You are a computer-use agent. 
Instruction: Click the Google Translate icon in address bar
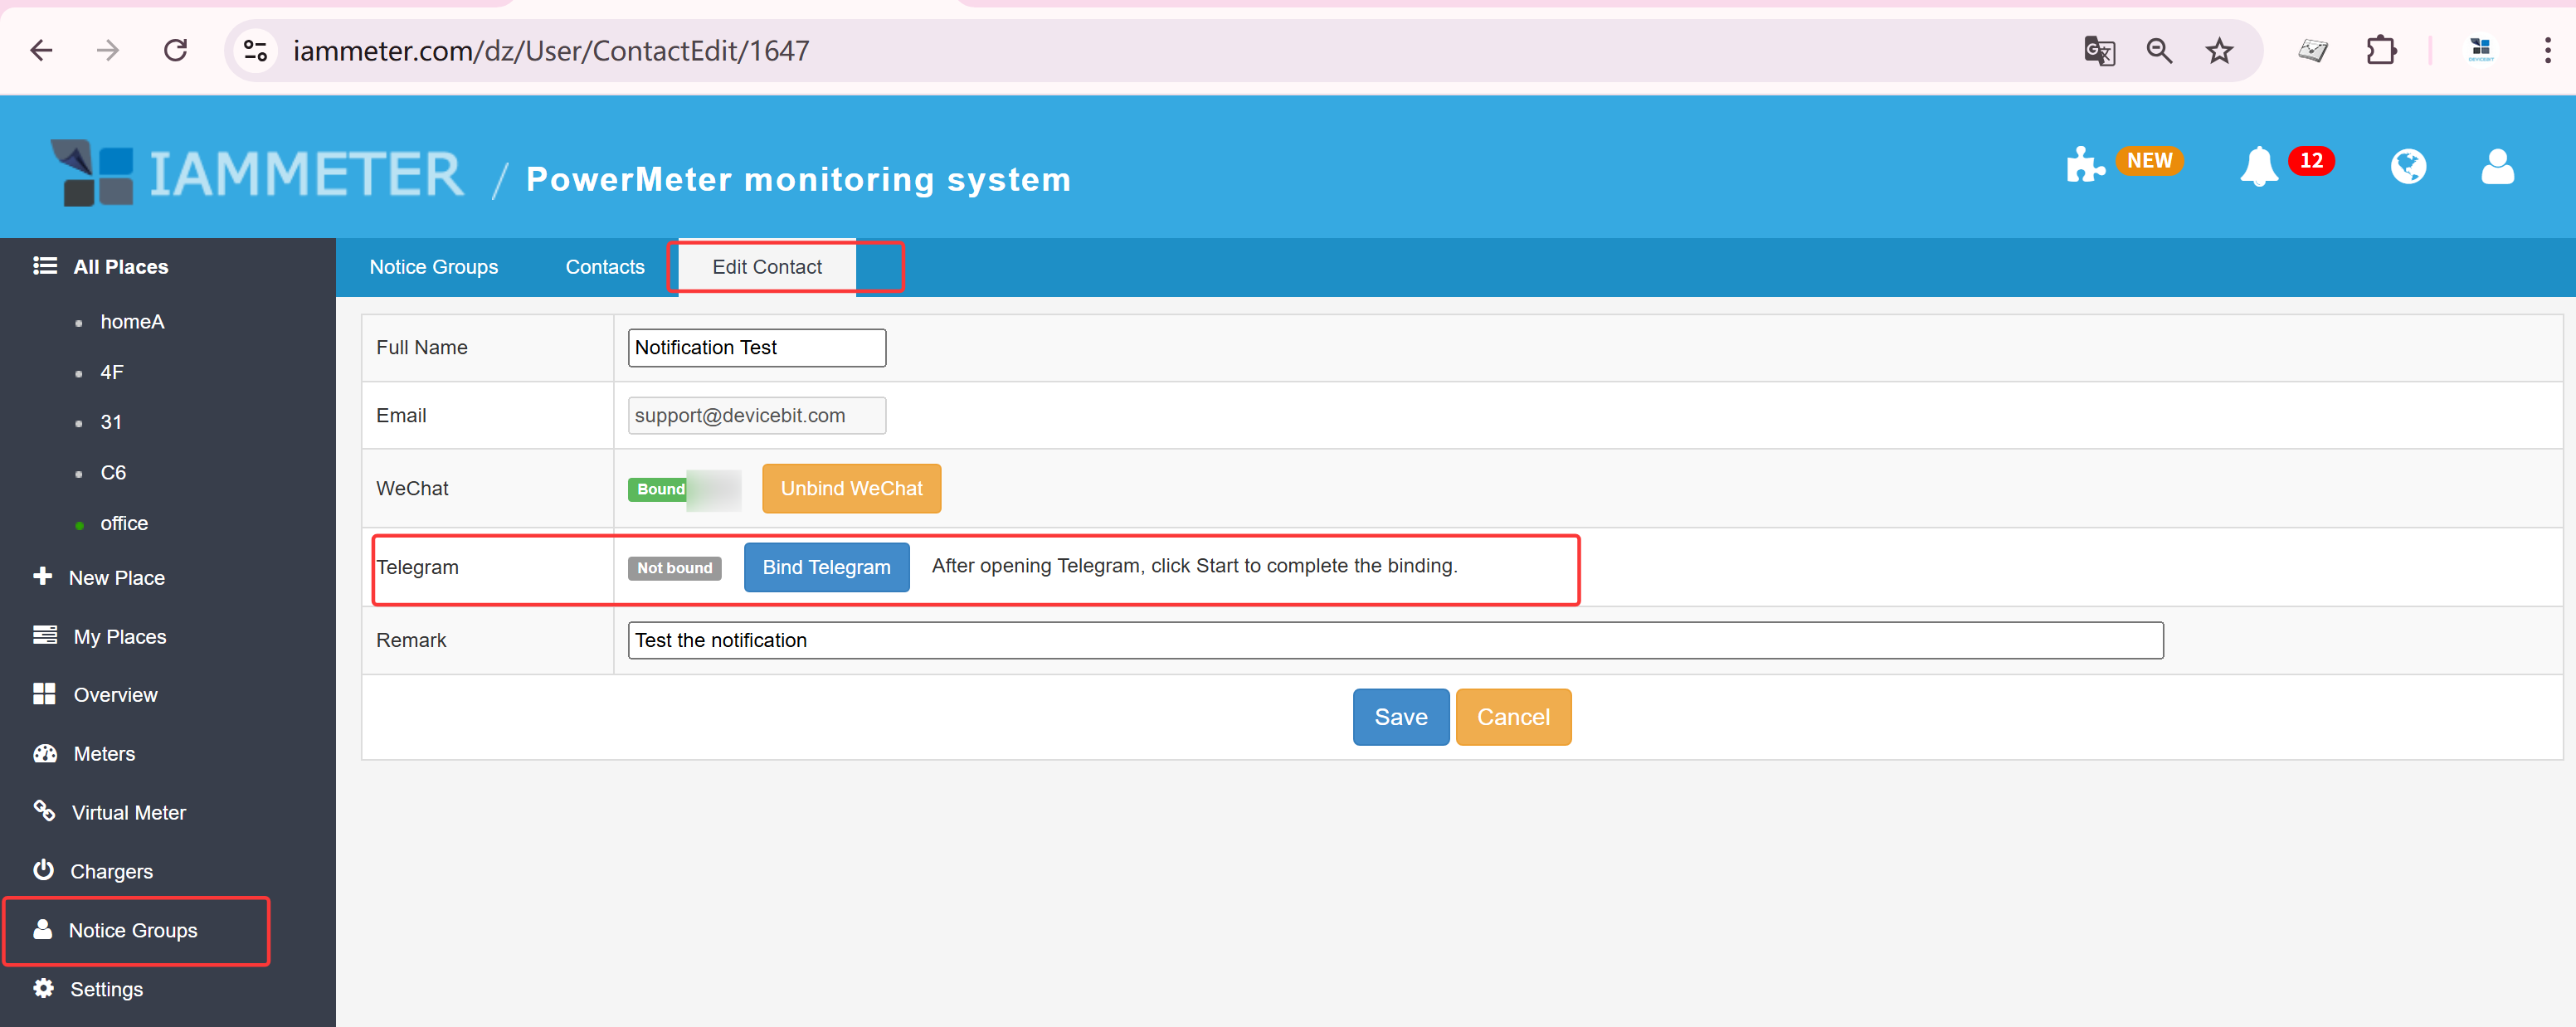click(x=2099, y=50)
